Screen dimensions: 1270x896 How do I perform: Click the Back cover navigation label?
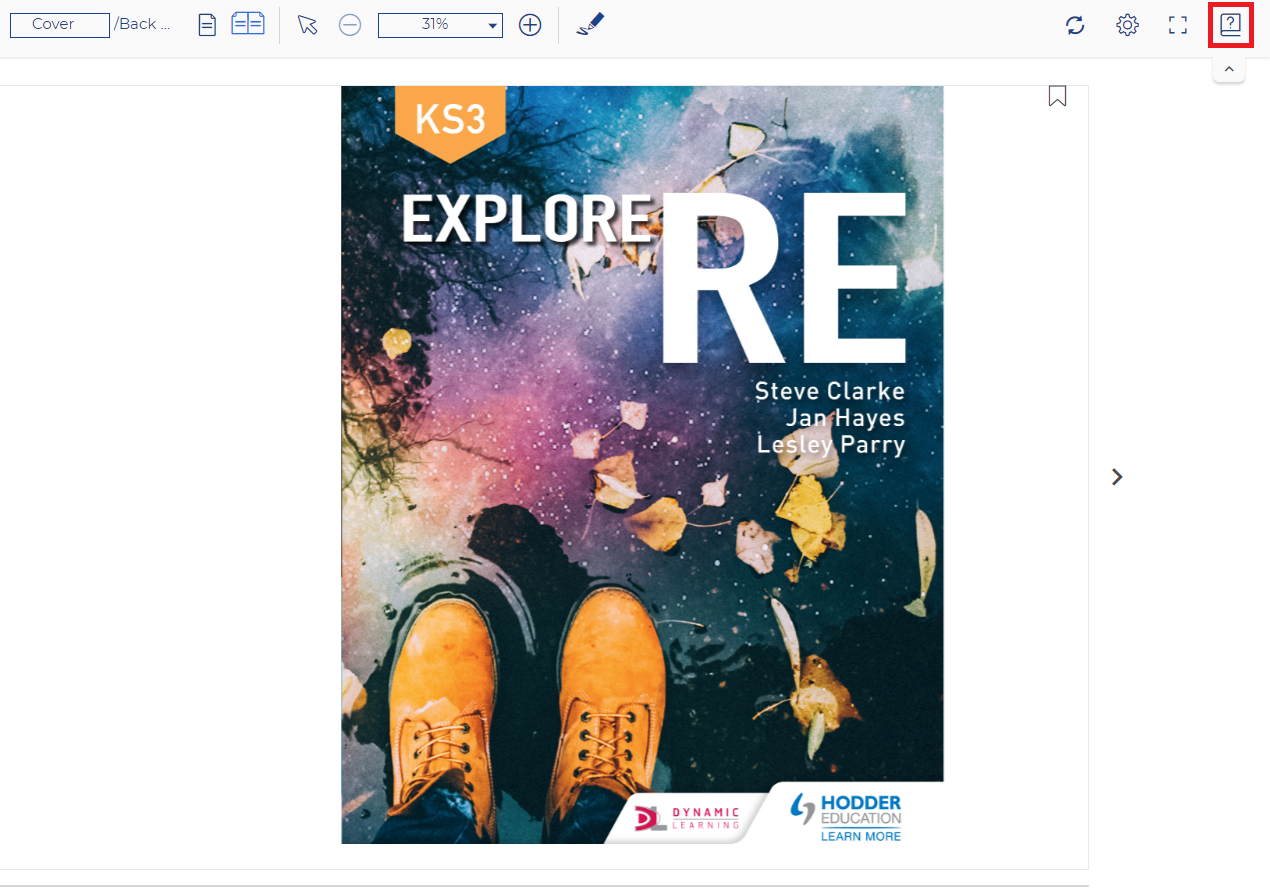(143, 24)
